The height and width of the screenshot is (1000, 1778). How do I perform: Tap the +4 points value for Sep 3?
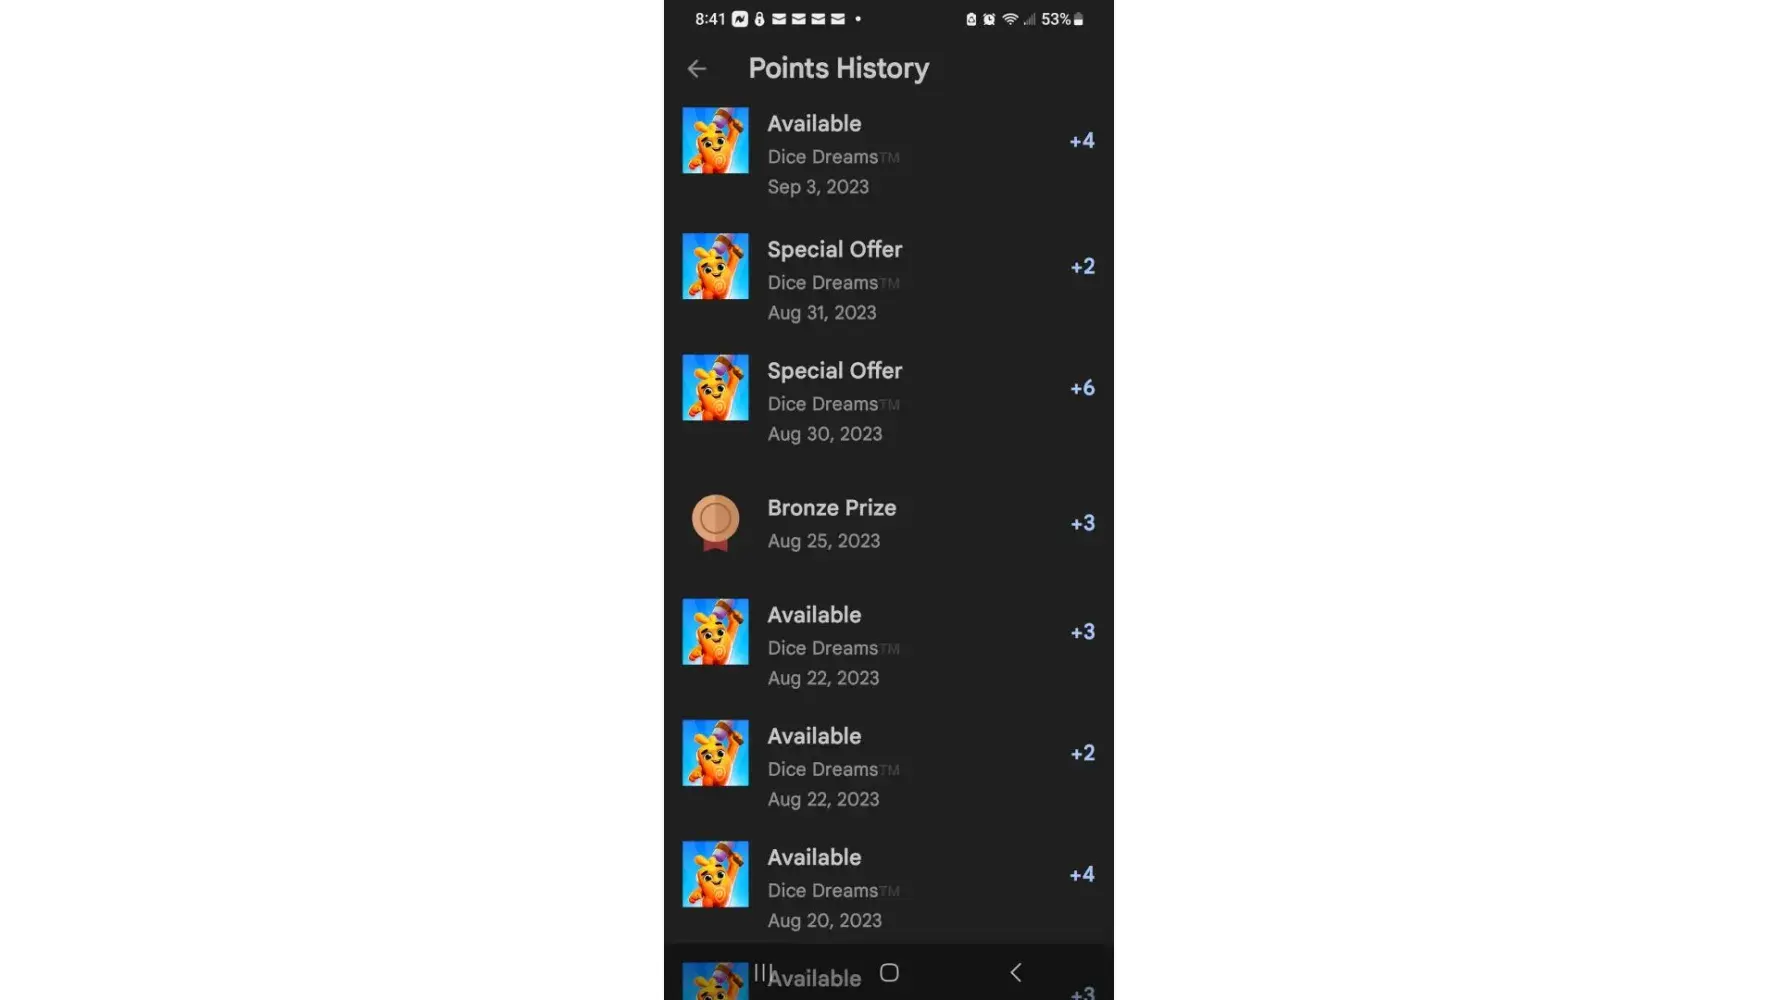click(x=1082, y=141)
